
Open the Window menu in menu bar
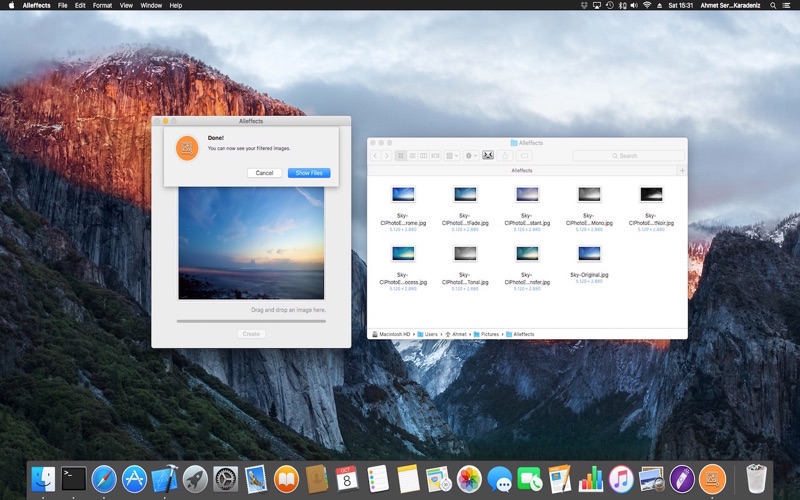tap(151, 5)
